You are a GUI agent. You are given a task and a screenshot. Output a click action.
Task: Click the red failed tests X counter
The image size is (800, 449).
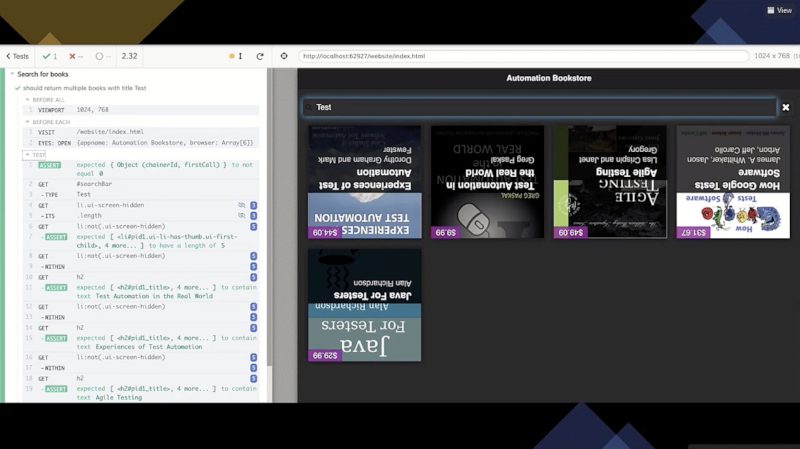pyautogui.click(x=78, y=56)
